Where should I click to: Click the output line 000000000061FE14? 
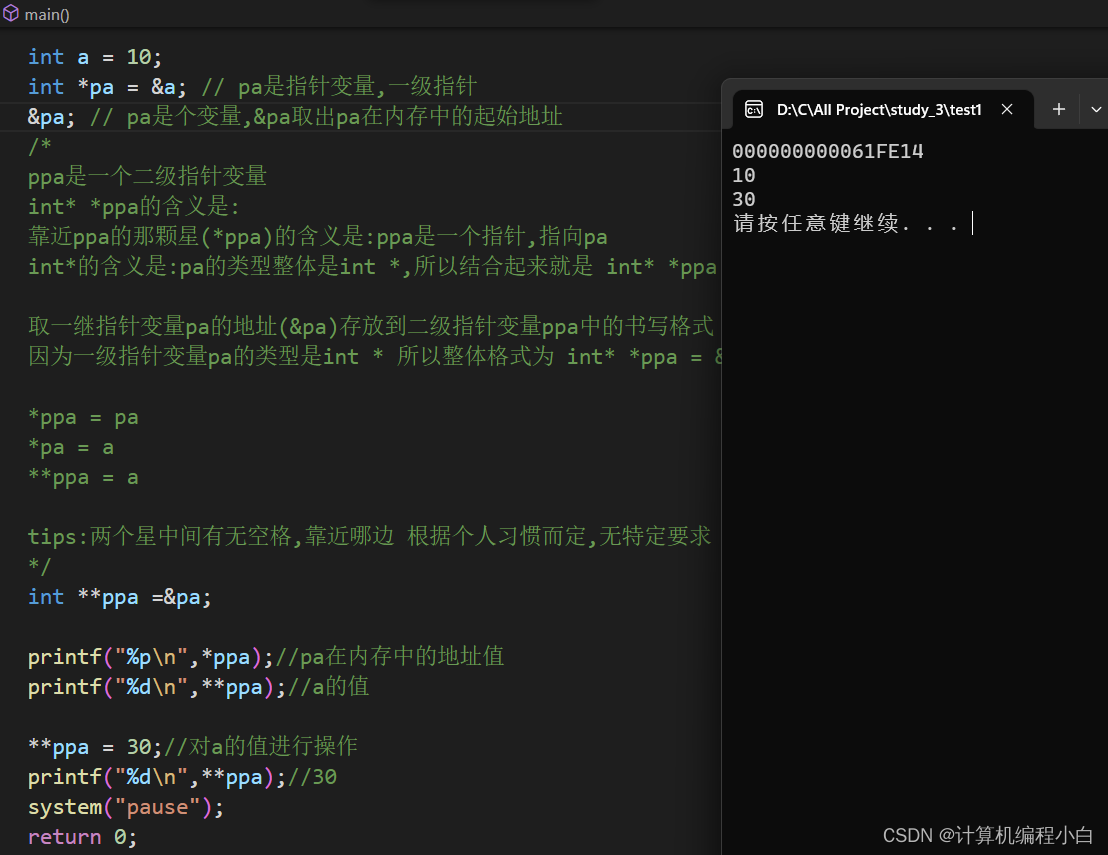[827, 151]
